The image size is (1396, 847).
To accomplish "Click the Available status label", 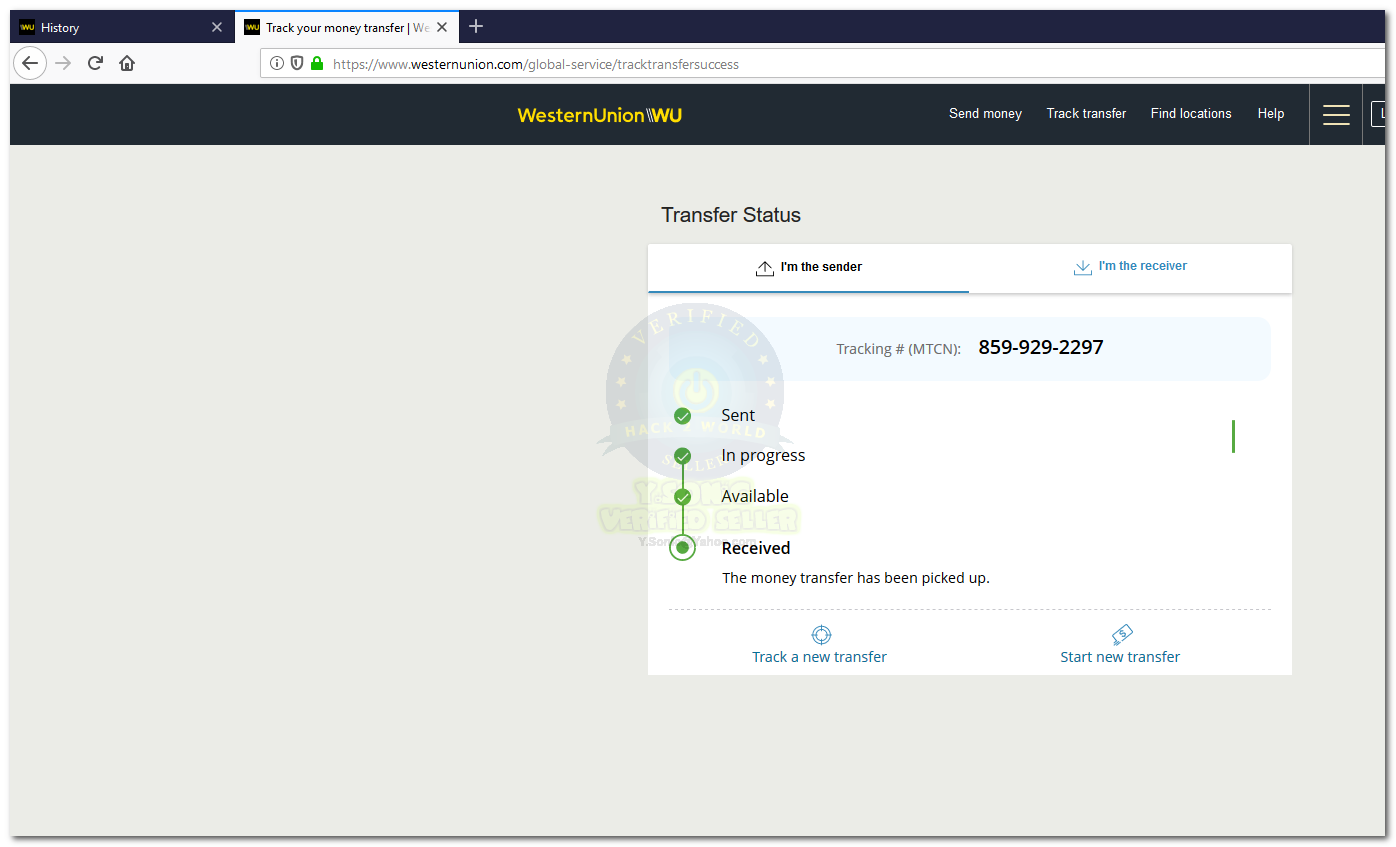I will 755,497.
